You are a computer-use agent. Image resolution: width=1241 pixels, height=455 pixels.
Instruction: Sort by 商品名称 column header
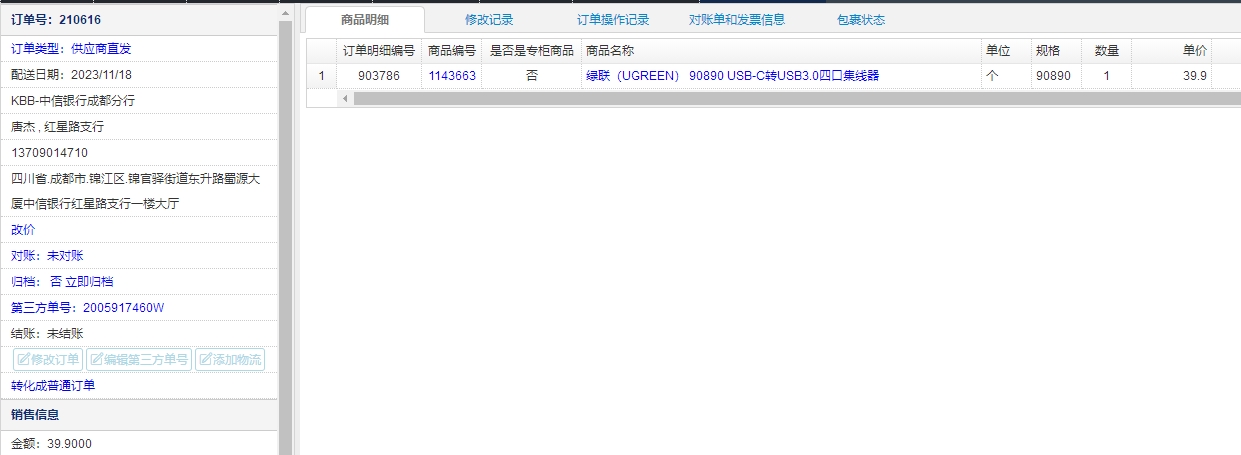click(781, 51)
